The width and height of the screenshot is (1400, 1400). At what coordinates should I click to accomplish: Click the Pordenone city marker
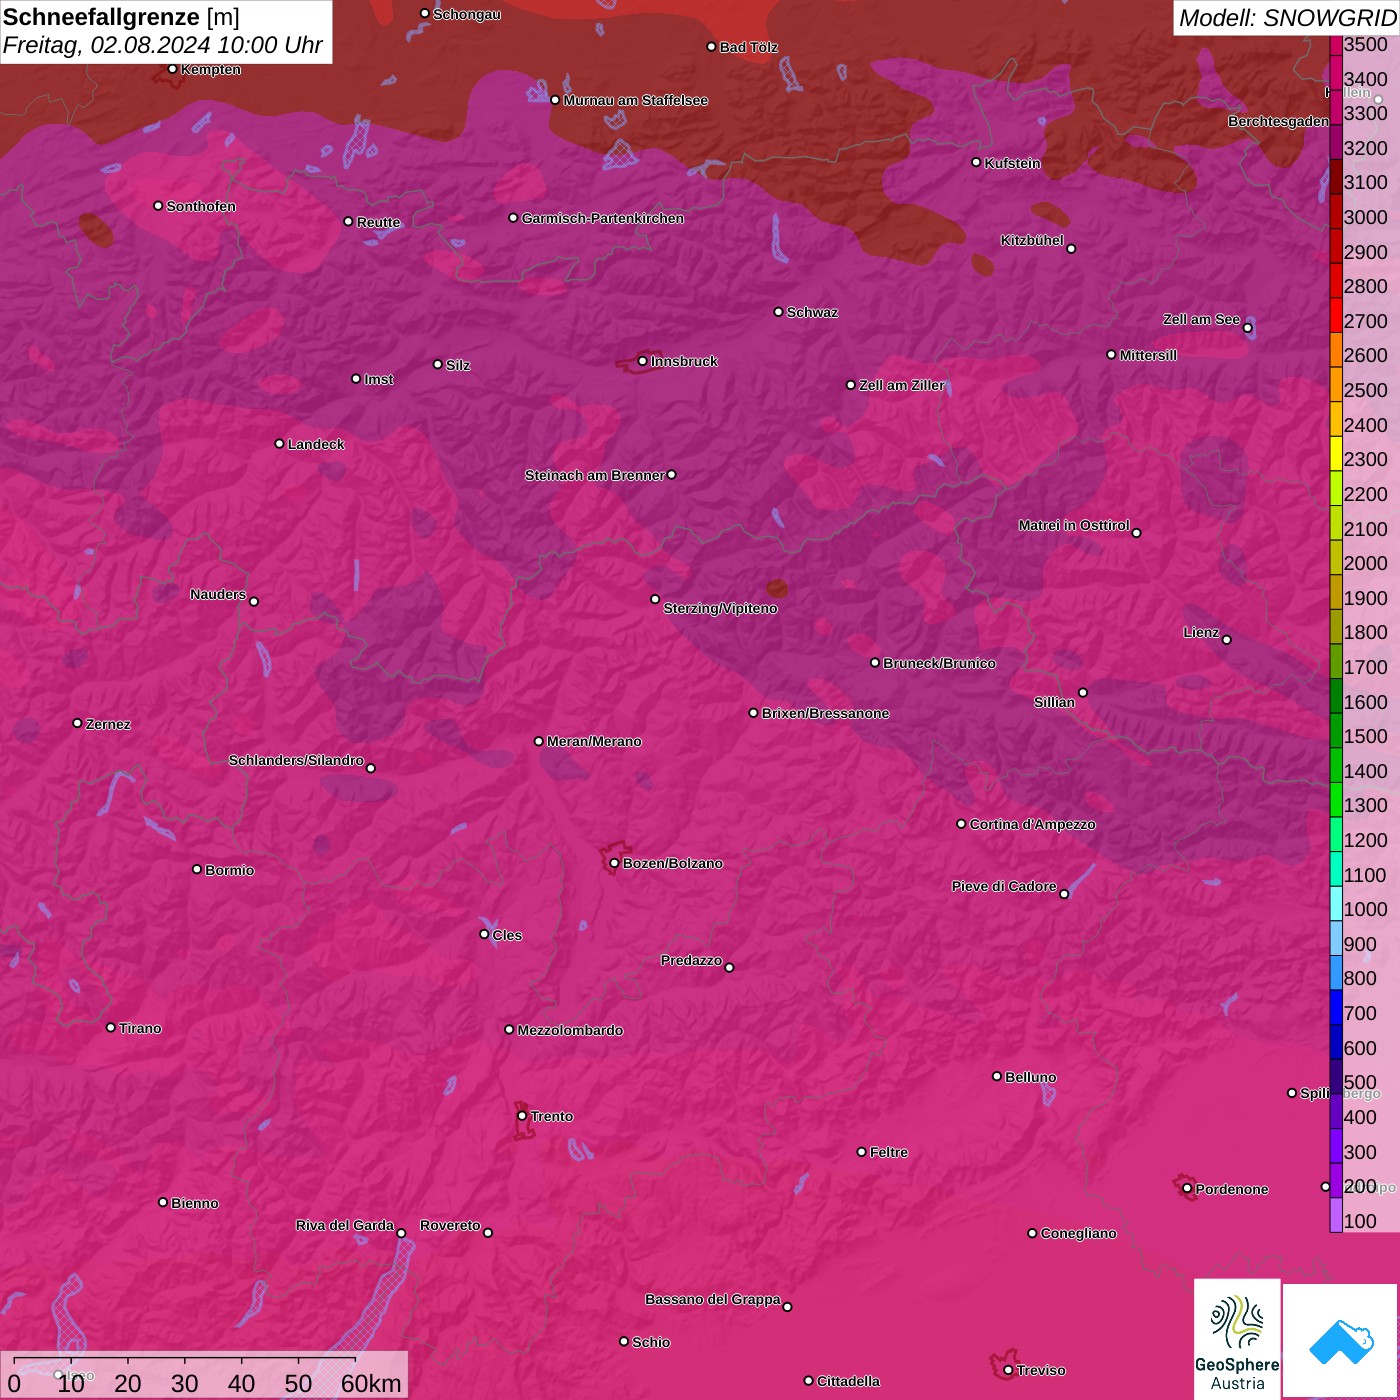1187,1189
